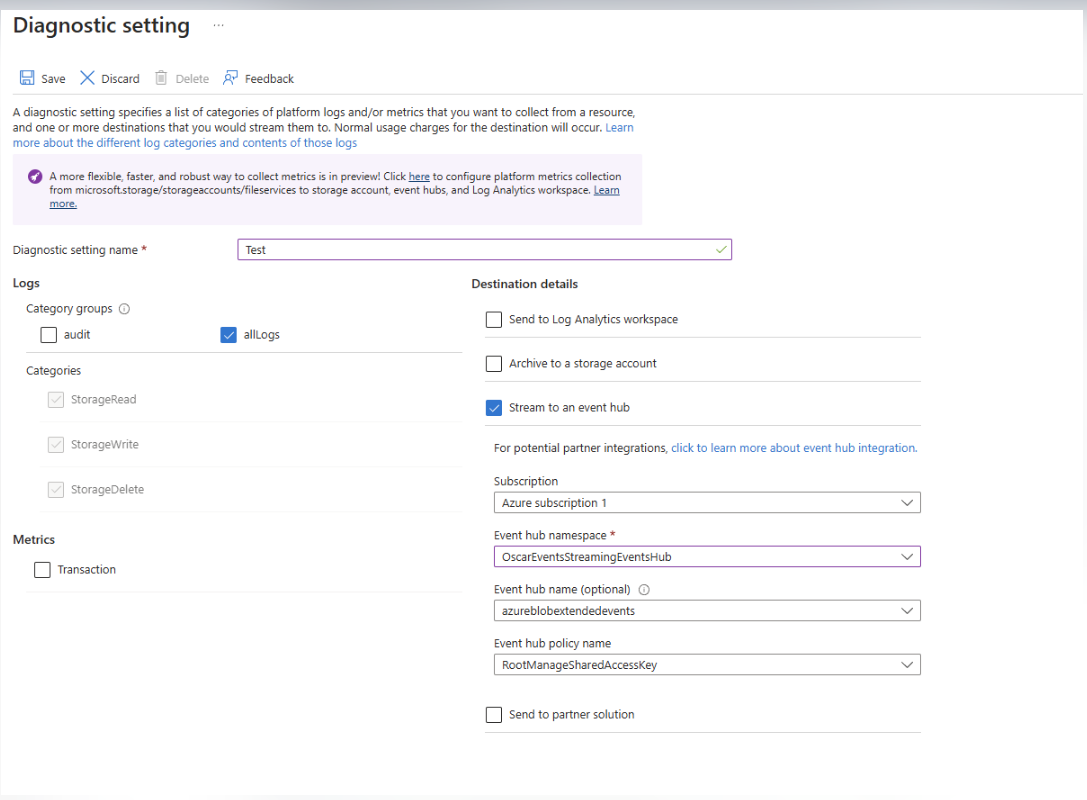
Task: Click the rocket preview icon in banner
Action: [35, 176]
